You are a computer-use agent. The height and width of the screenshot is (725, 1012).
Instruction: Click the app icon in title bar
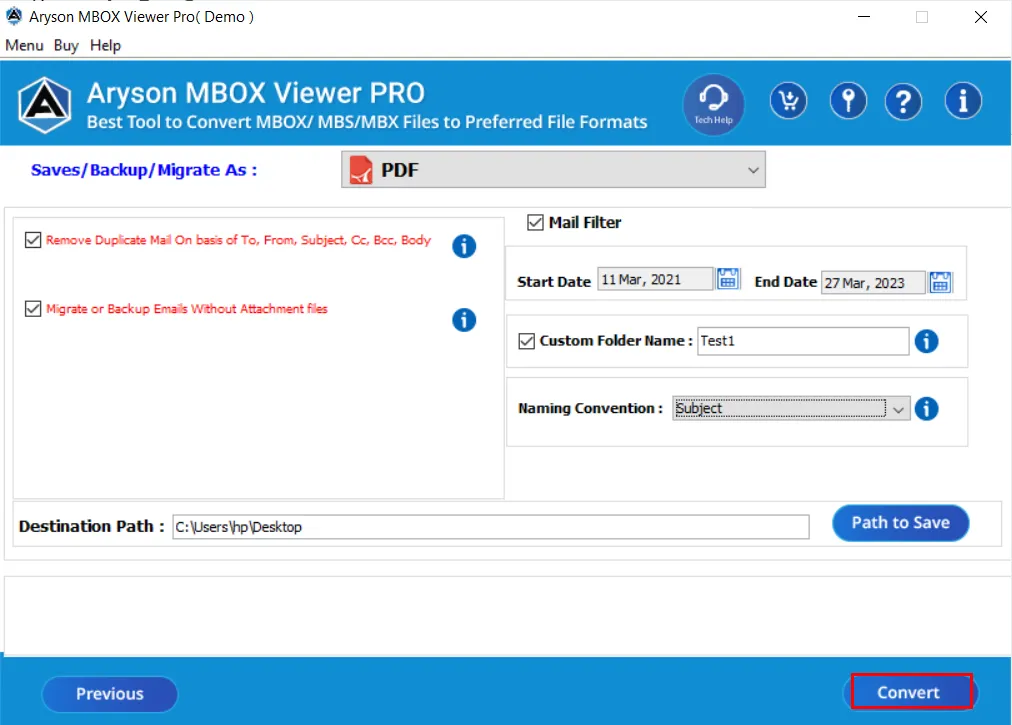pyautogui.click(x=14, y=16)
